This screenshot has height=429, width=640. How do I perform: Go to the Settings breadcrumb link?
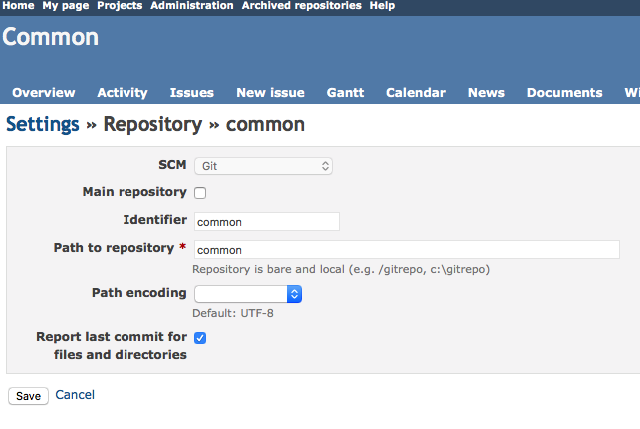point(43,124)
